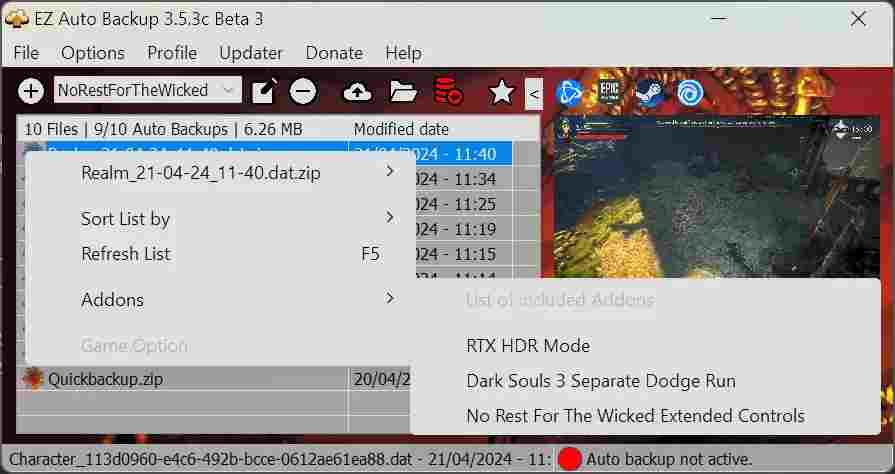Click the Character .dat file status bar entry
This screenshot has height=474, width=895.
(x=279, y=459)
